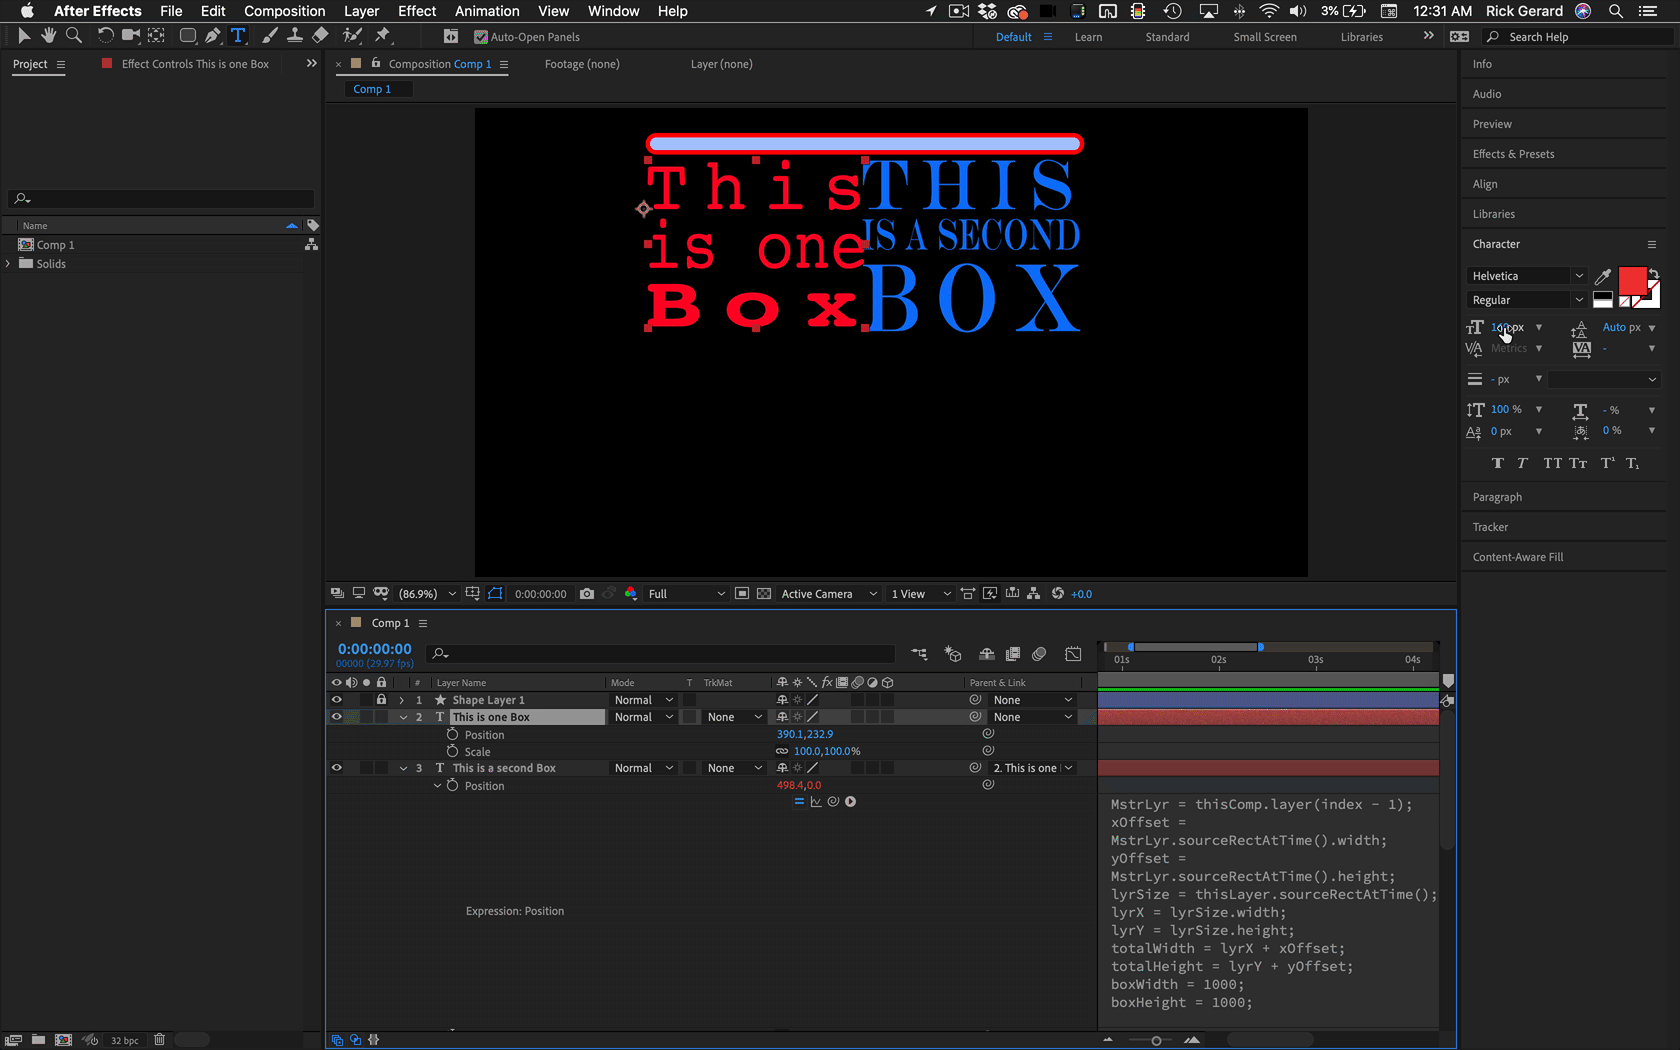Click the Take Snapshot camera icon

[x=587, y=594]
